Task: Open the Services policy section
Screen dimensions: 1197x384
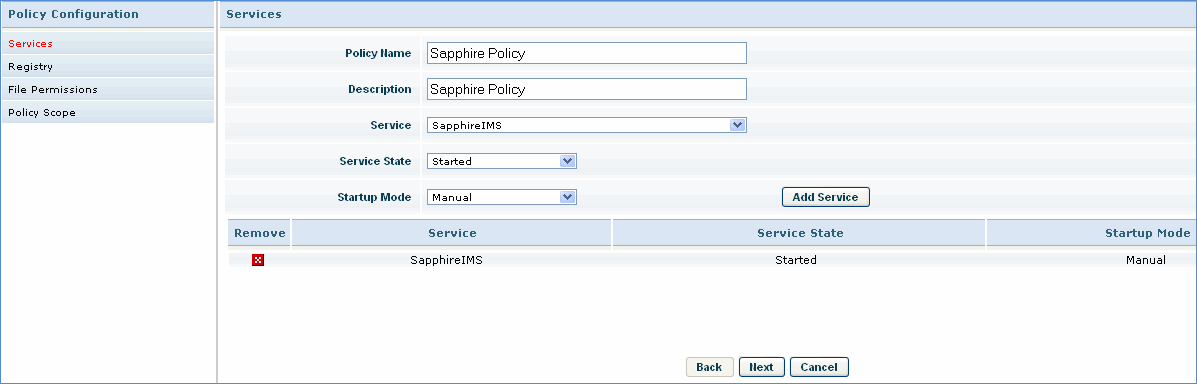Action: click(108, 44)
